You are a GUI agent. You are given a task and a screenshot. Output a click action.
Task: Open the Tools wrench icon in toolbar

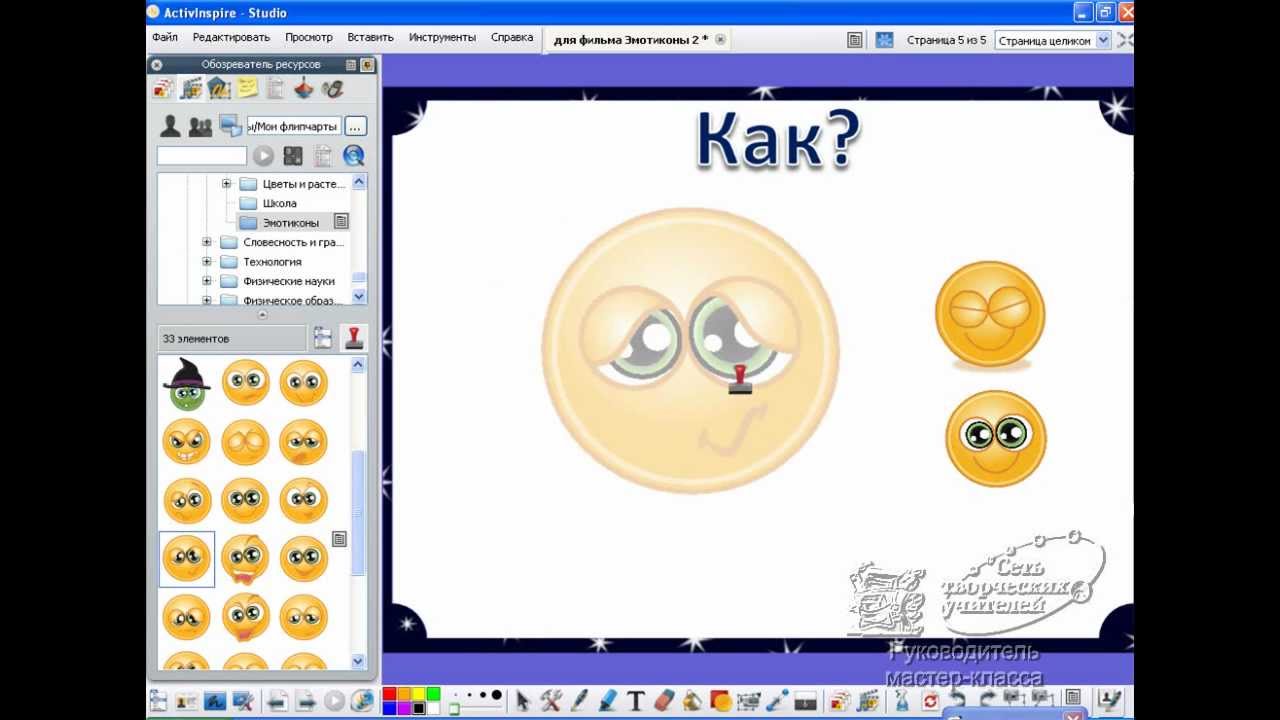(551, 701)
